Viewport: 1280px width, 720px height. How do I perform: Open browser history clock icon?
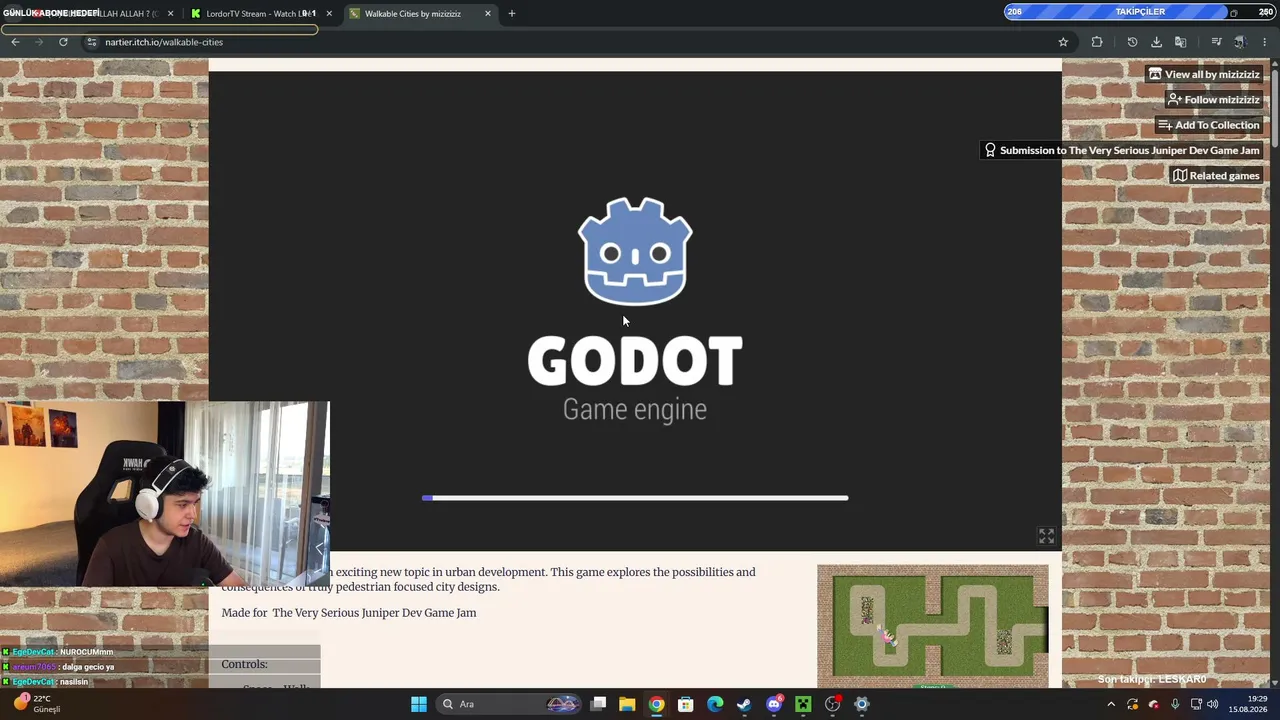(1132, 42)
